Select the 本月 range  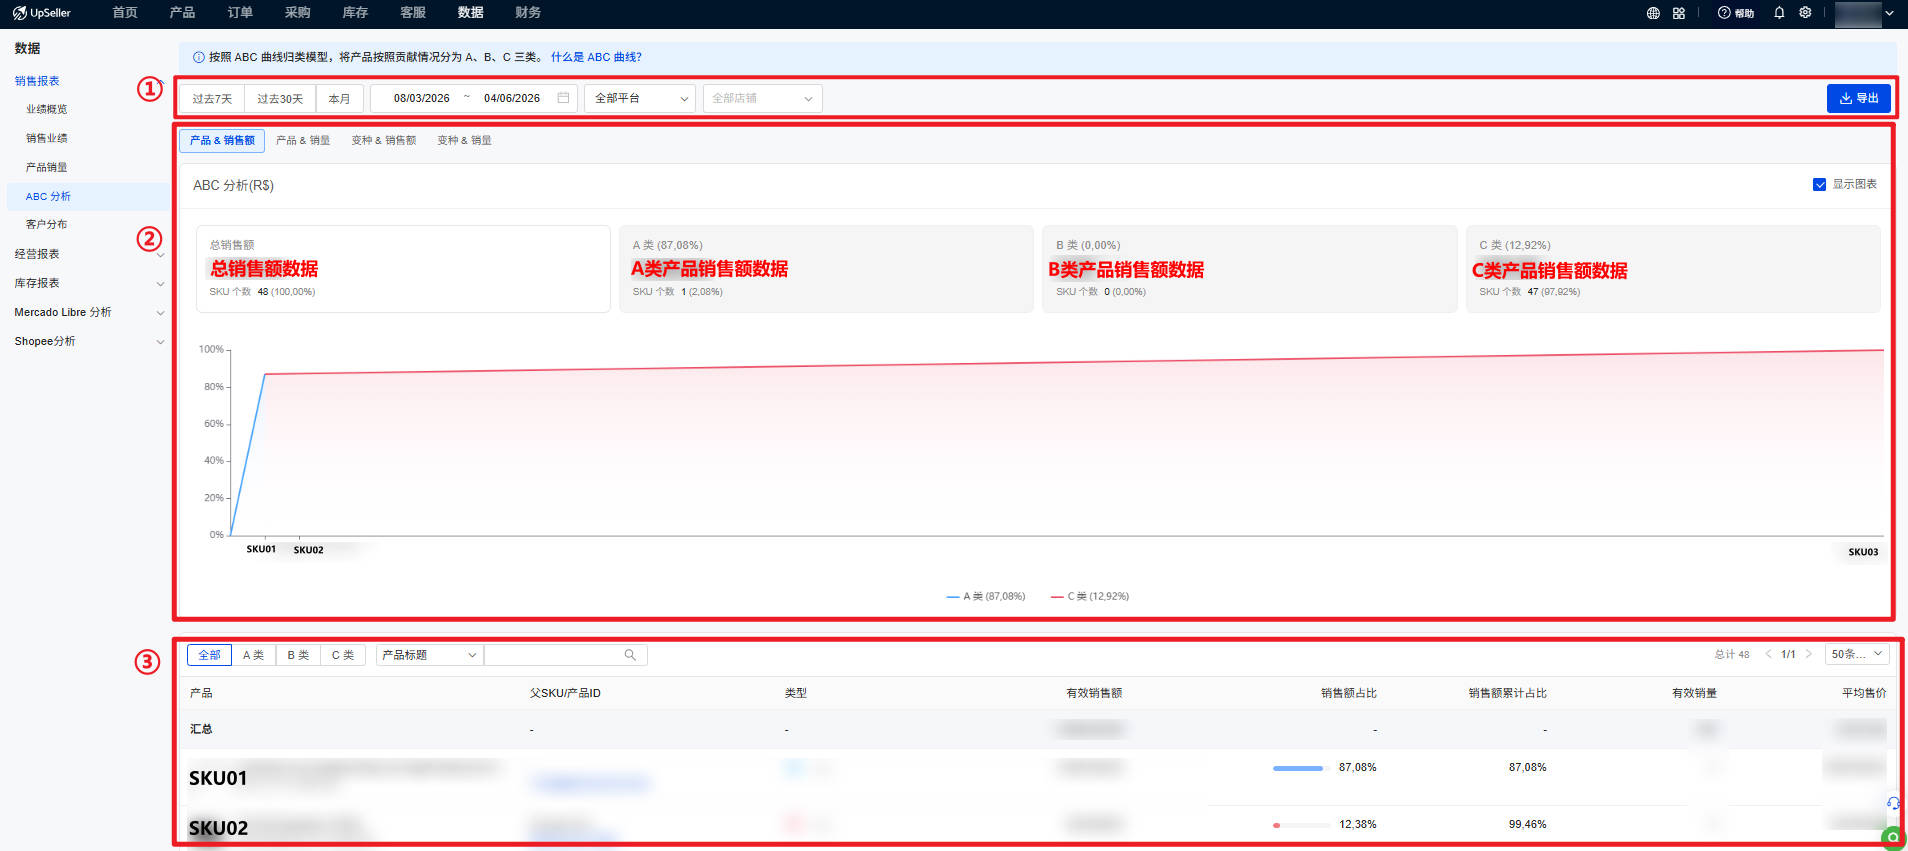coord(340,98)
